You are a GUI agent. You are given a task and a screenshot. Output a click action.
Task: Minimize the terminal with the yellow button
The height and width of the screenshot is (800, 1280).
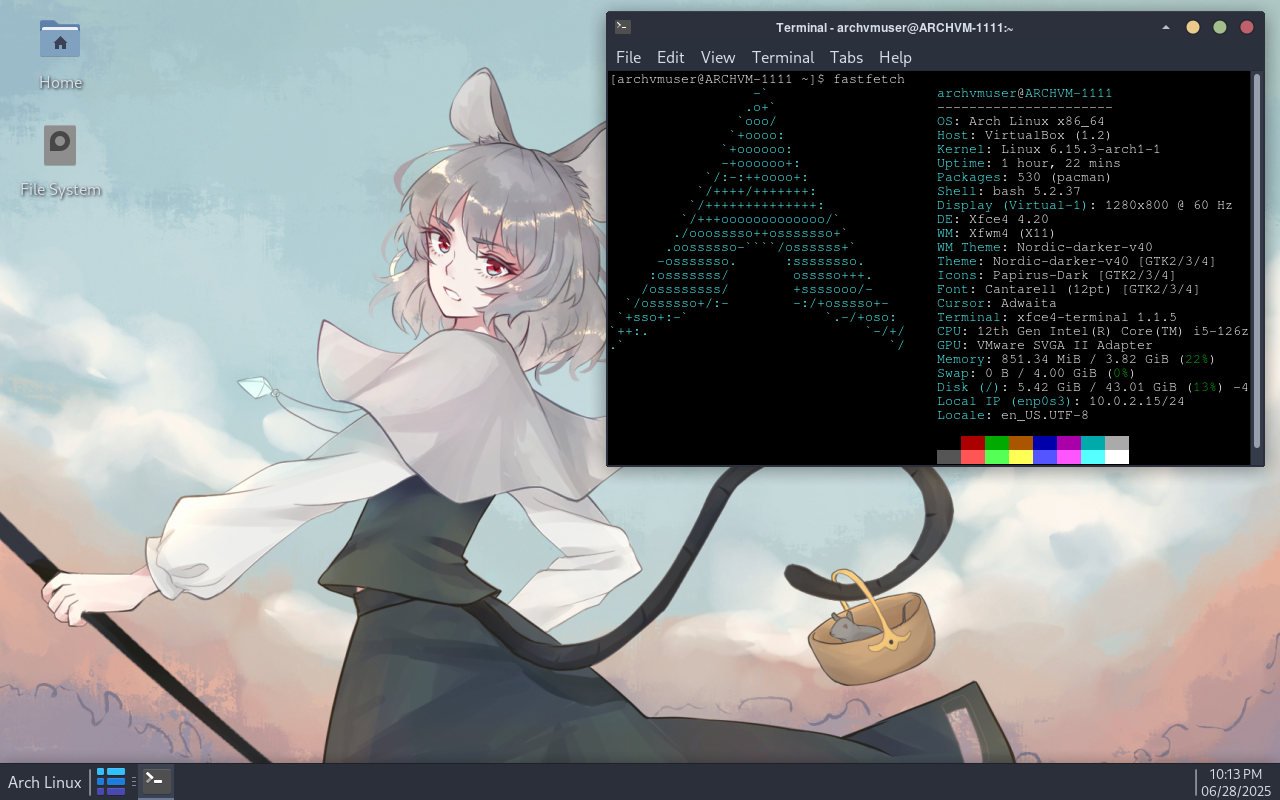(x=1193, y=27)
